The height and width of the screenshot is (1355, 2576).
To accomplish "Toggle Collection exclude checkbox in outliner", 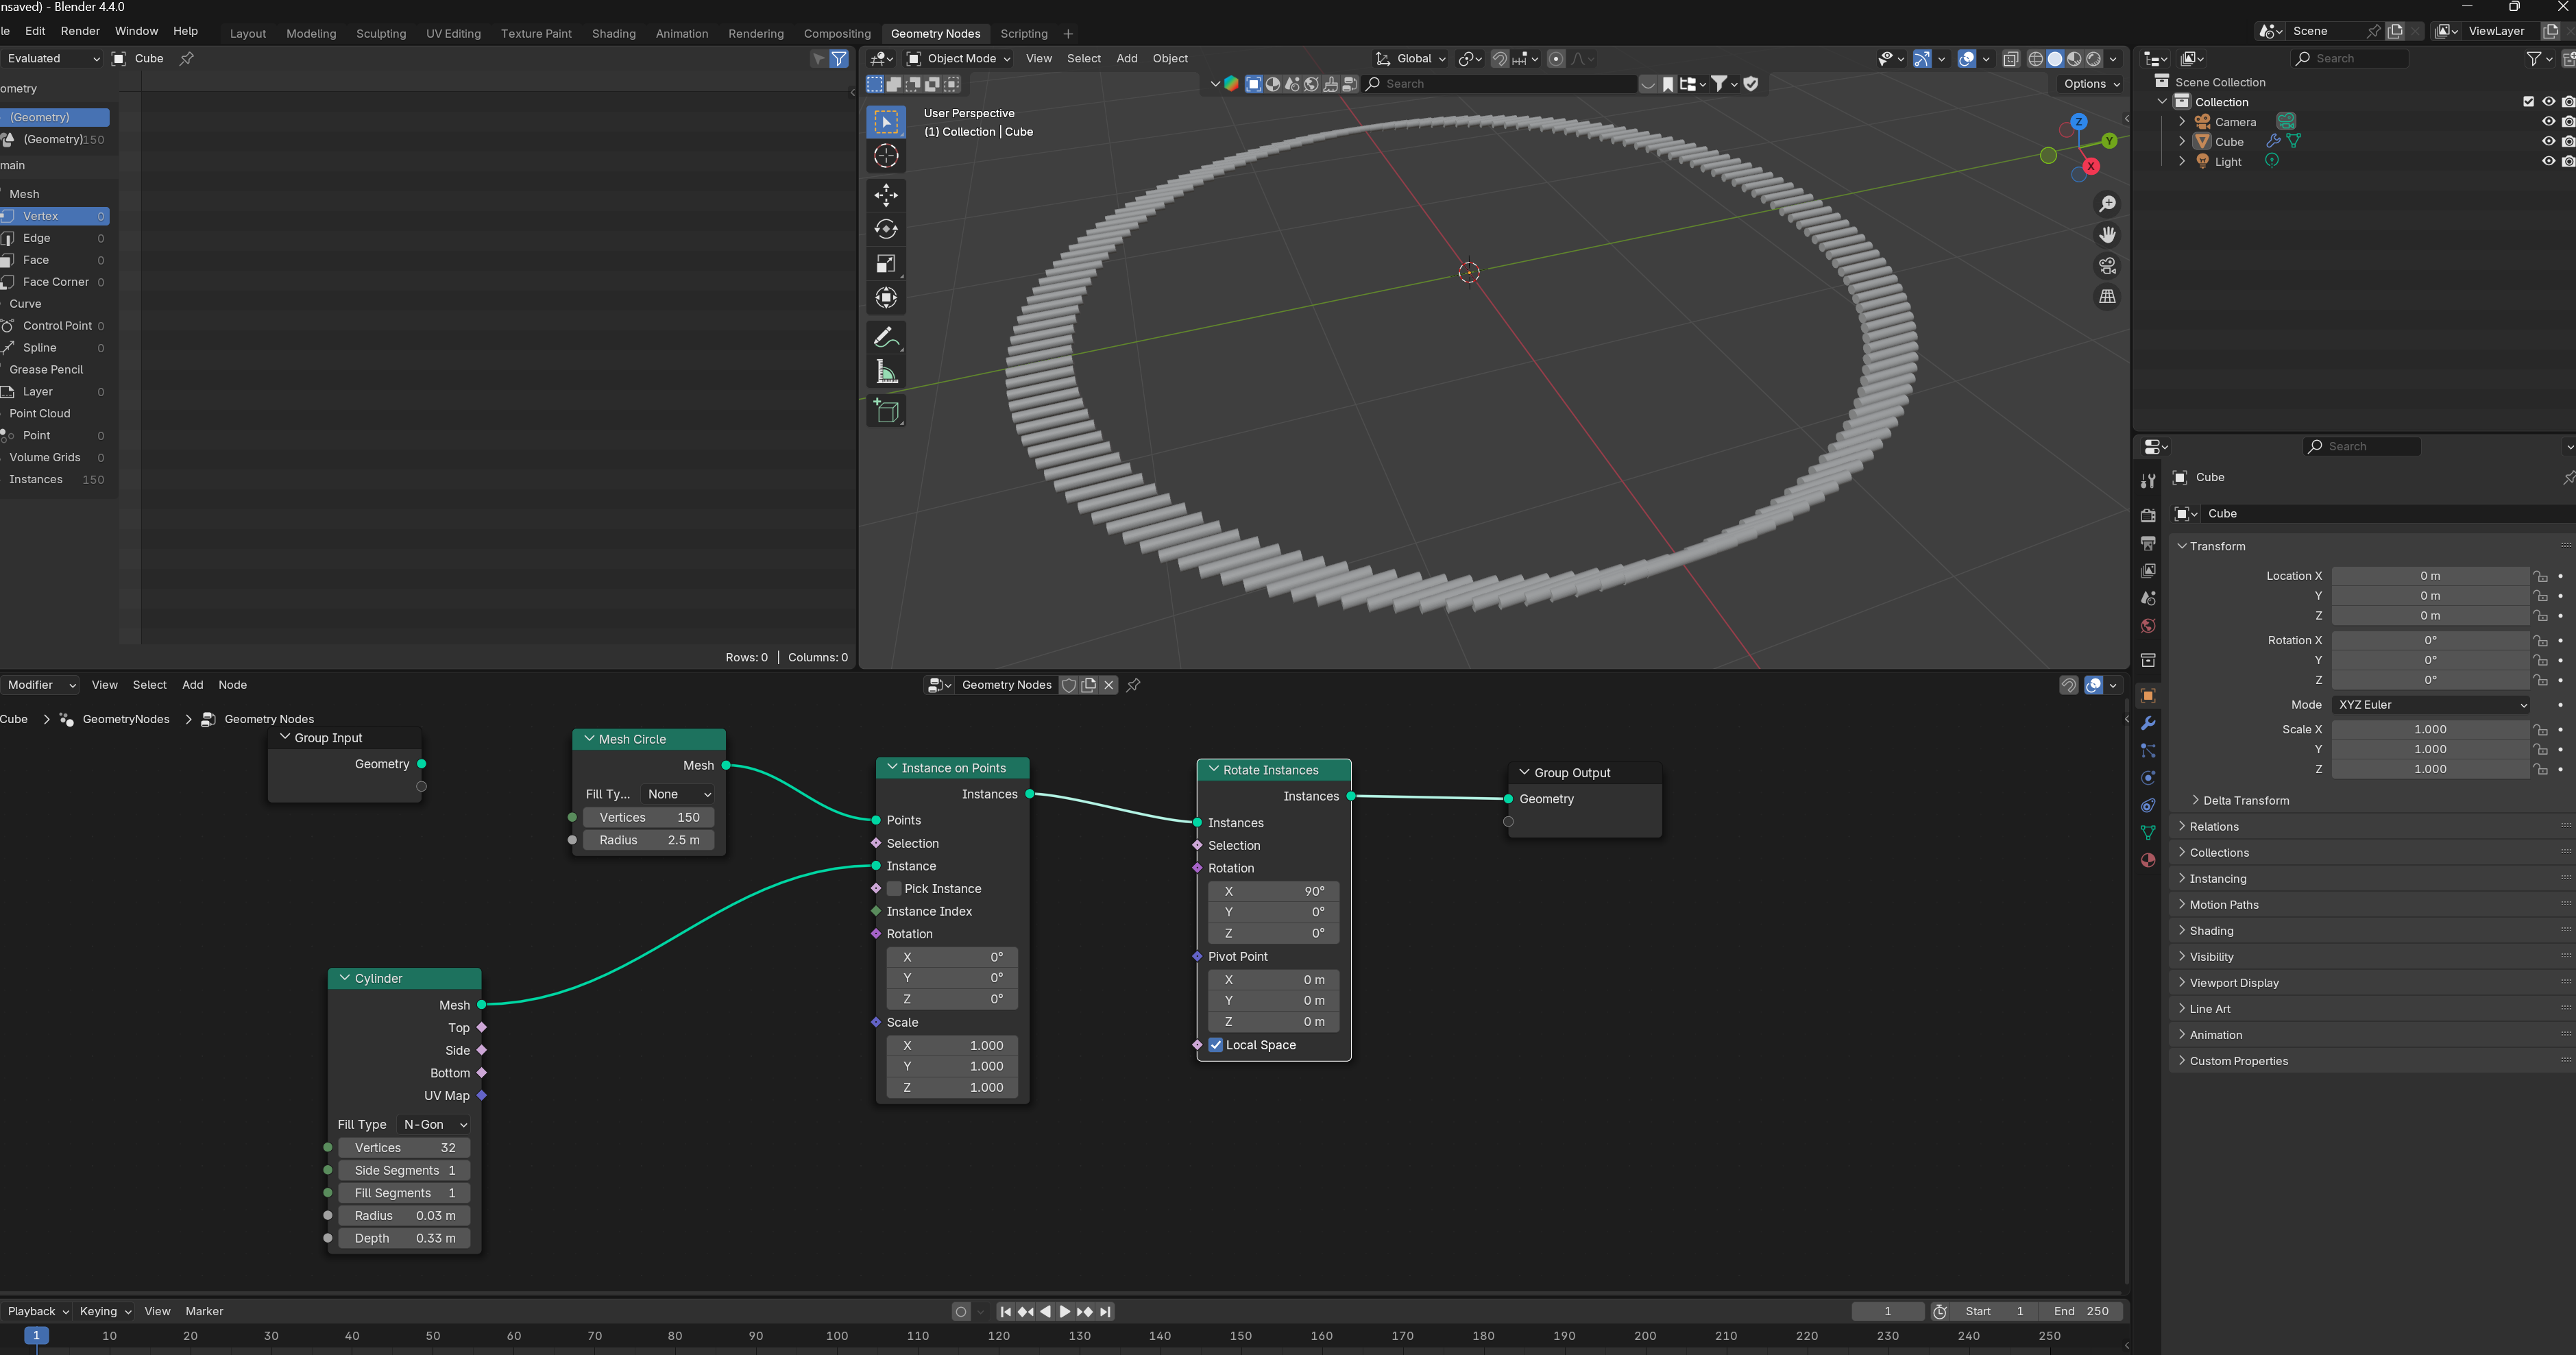I will 2528,102.
